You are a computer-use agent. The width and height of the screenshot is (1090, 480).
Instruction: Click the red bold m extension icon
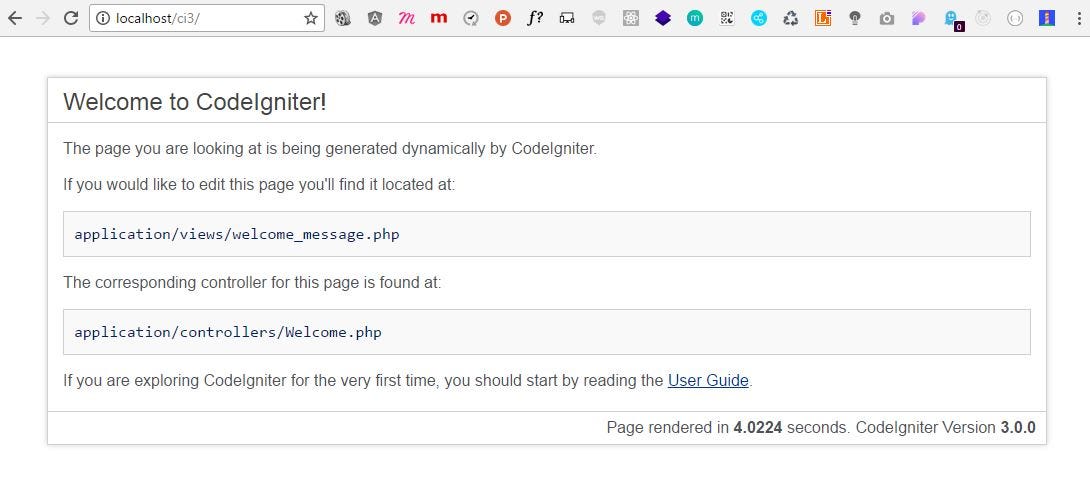439,19
